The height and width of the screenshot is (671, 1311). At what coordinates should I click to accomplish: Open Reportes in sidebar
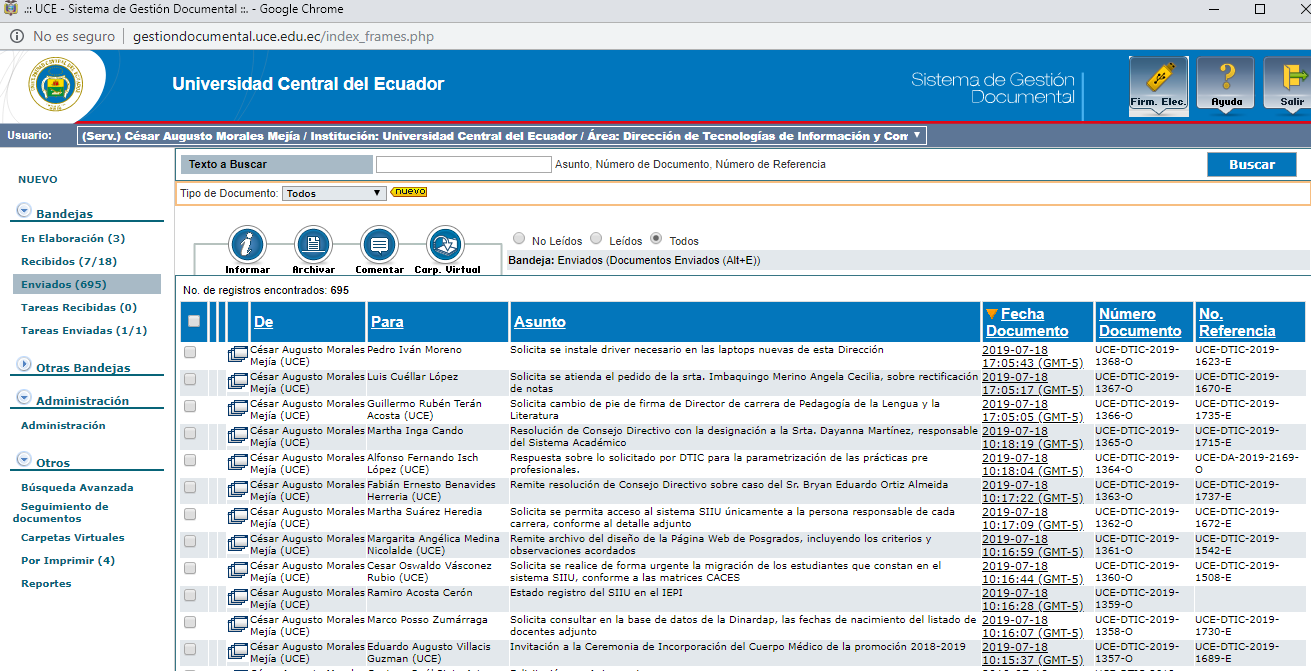pos(46,583)
